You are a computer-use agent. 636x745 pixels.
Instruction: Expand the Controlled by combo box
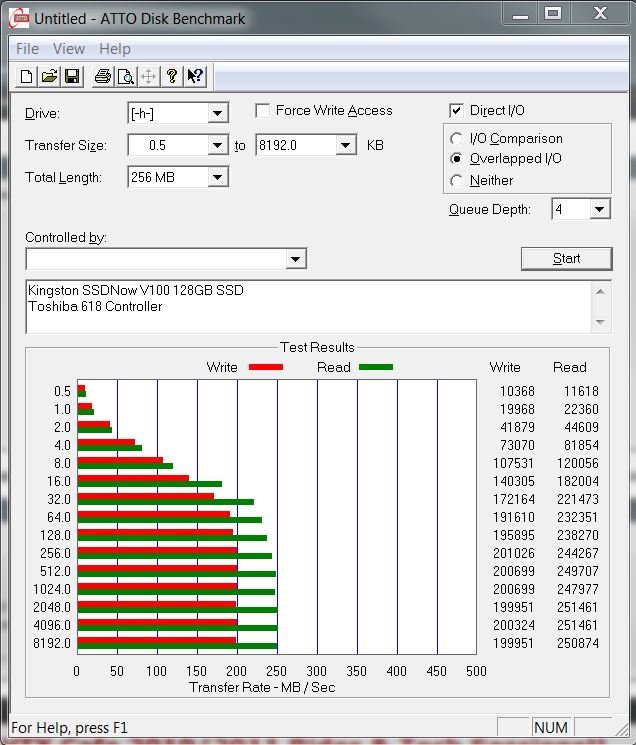(x=295, y=260)
